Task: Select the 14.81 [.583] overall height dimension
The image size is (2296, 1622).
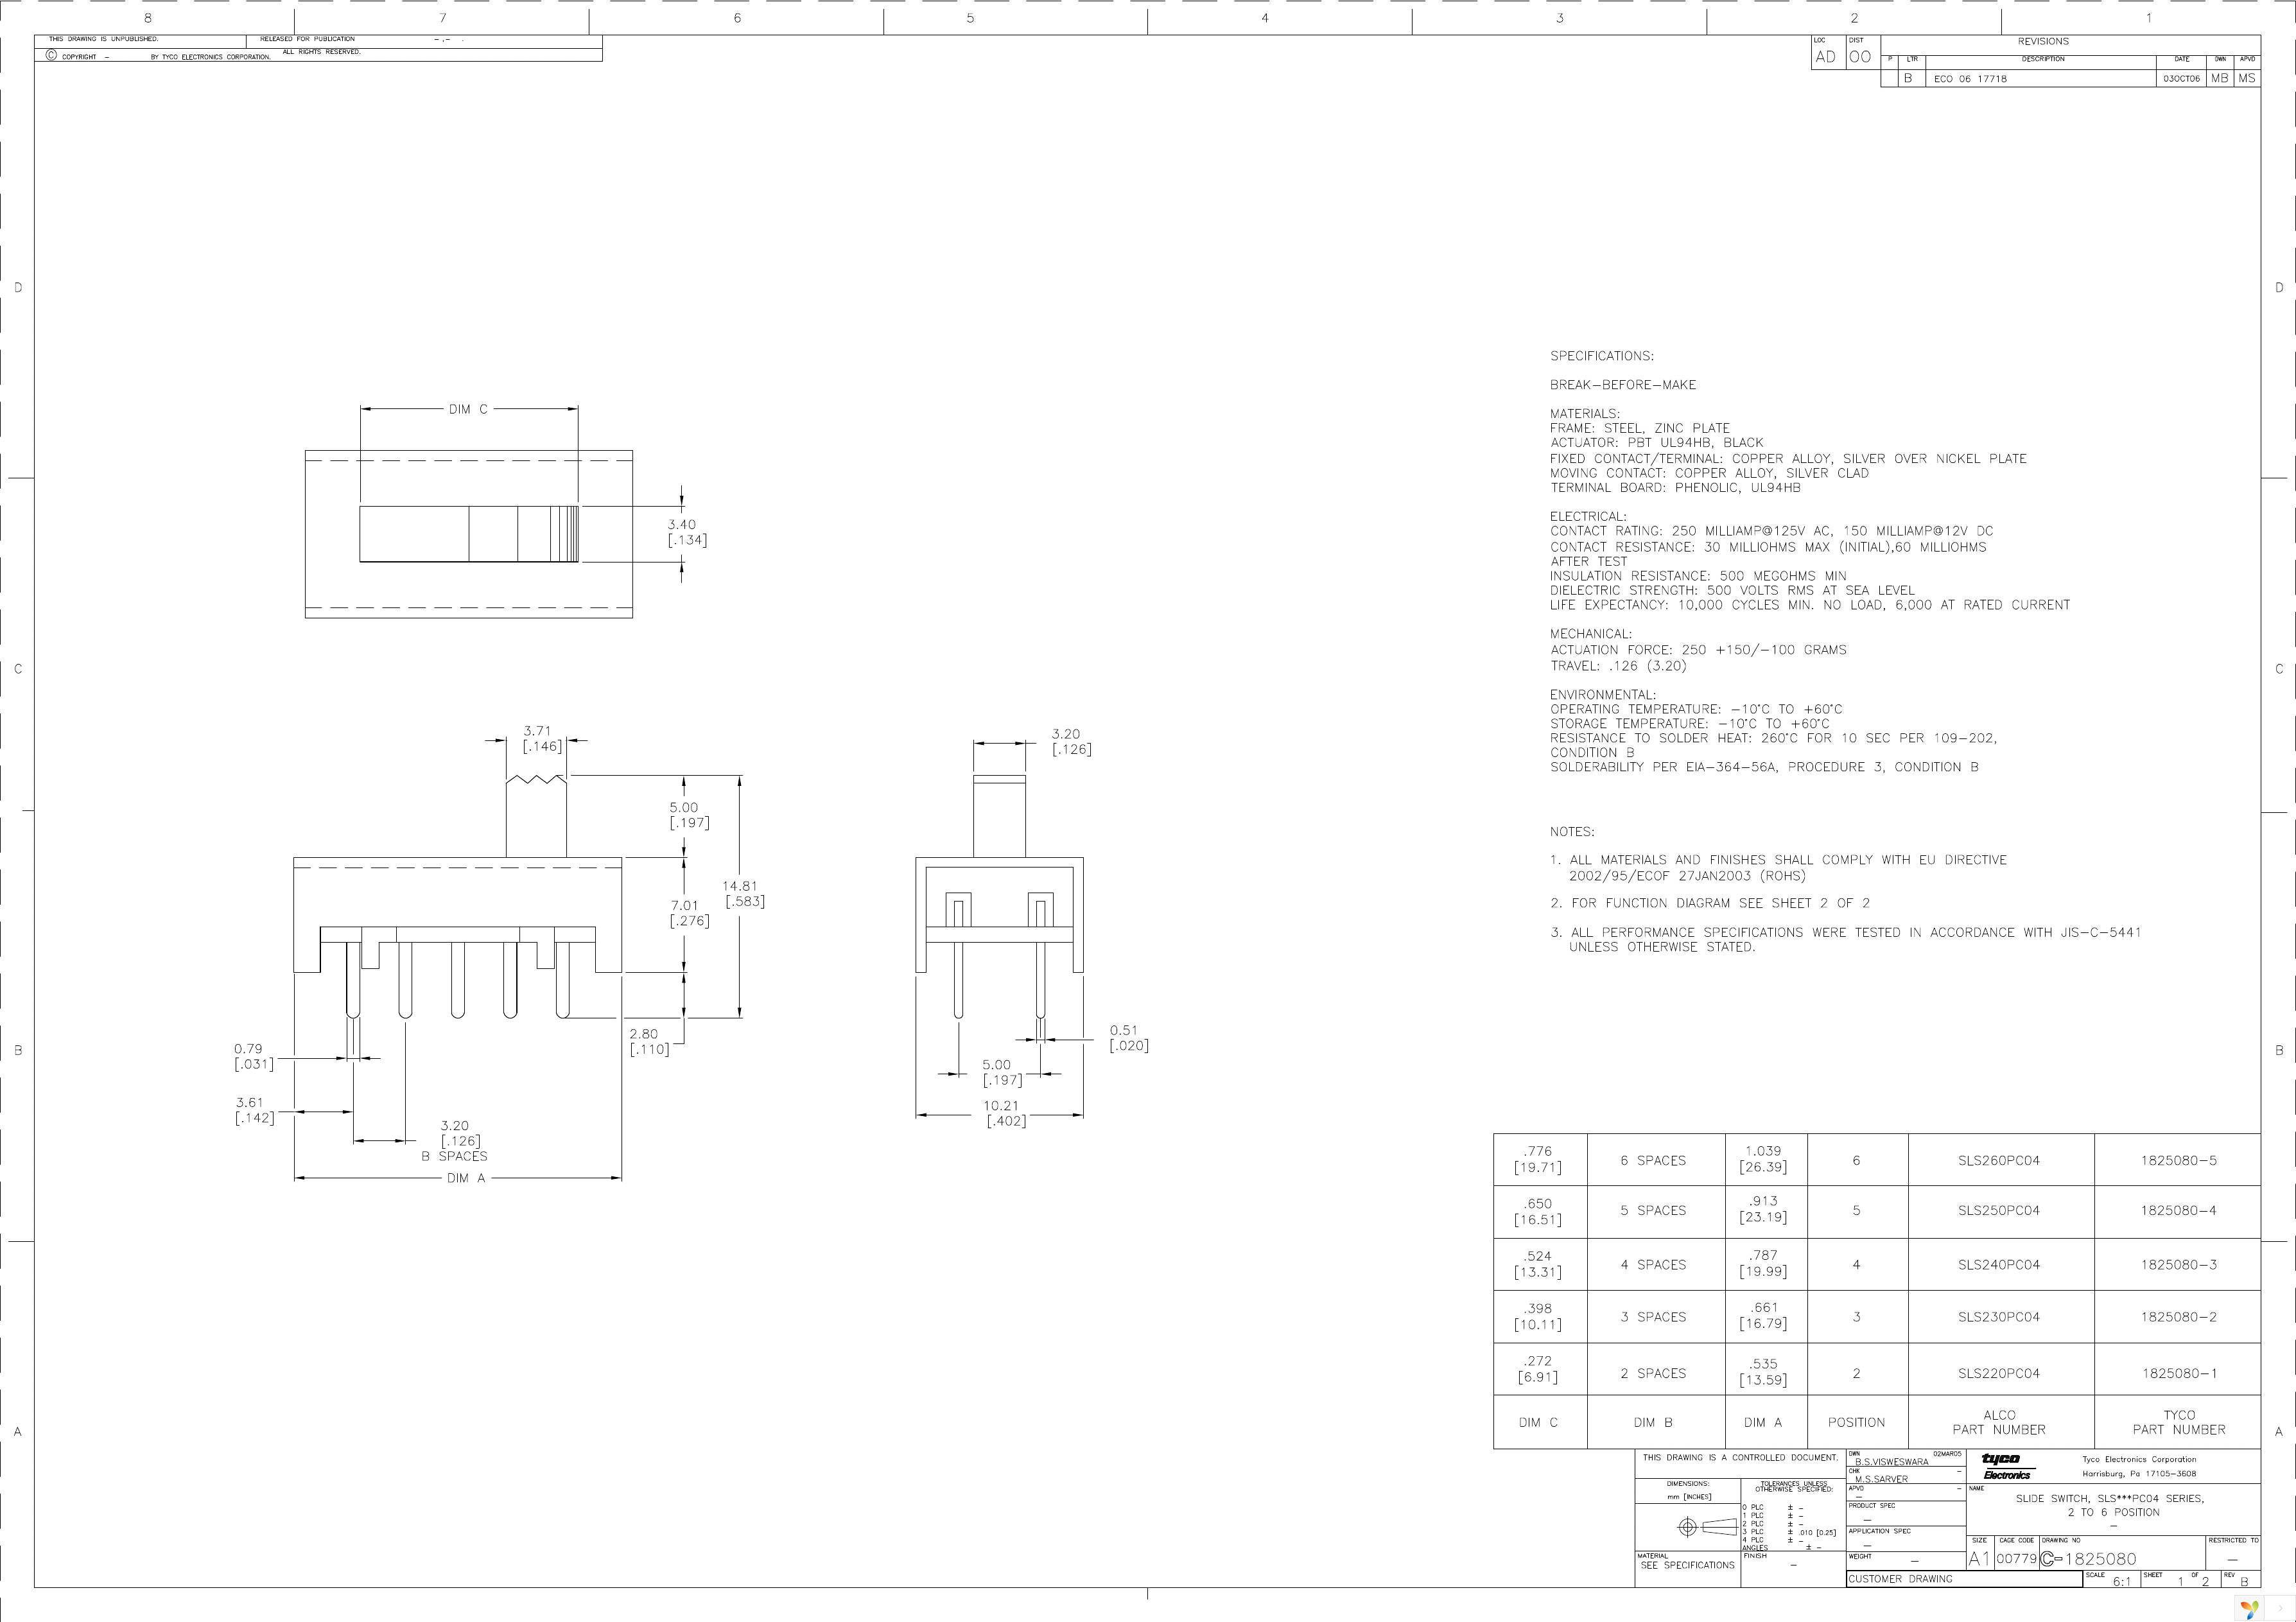Action: tap(743, 893)
